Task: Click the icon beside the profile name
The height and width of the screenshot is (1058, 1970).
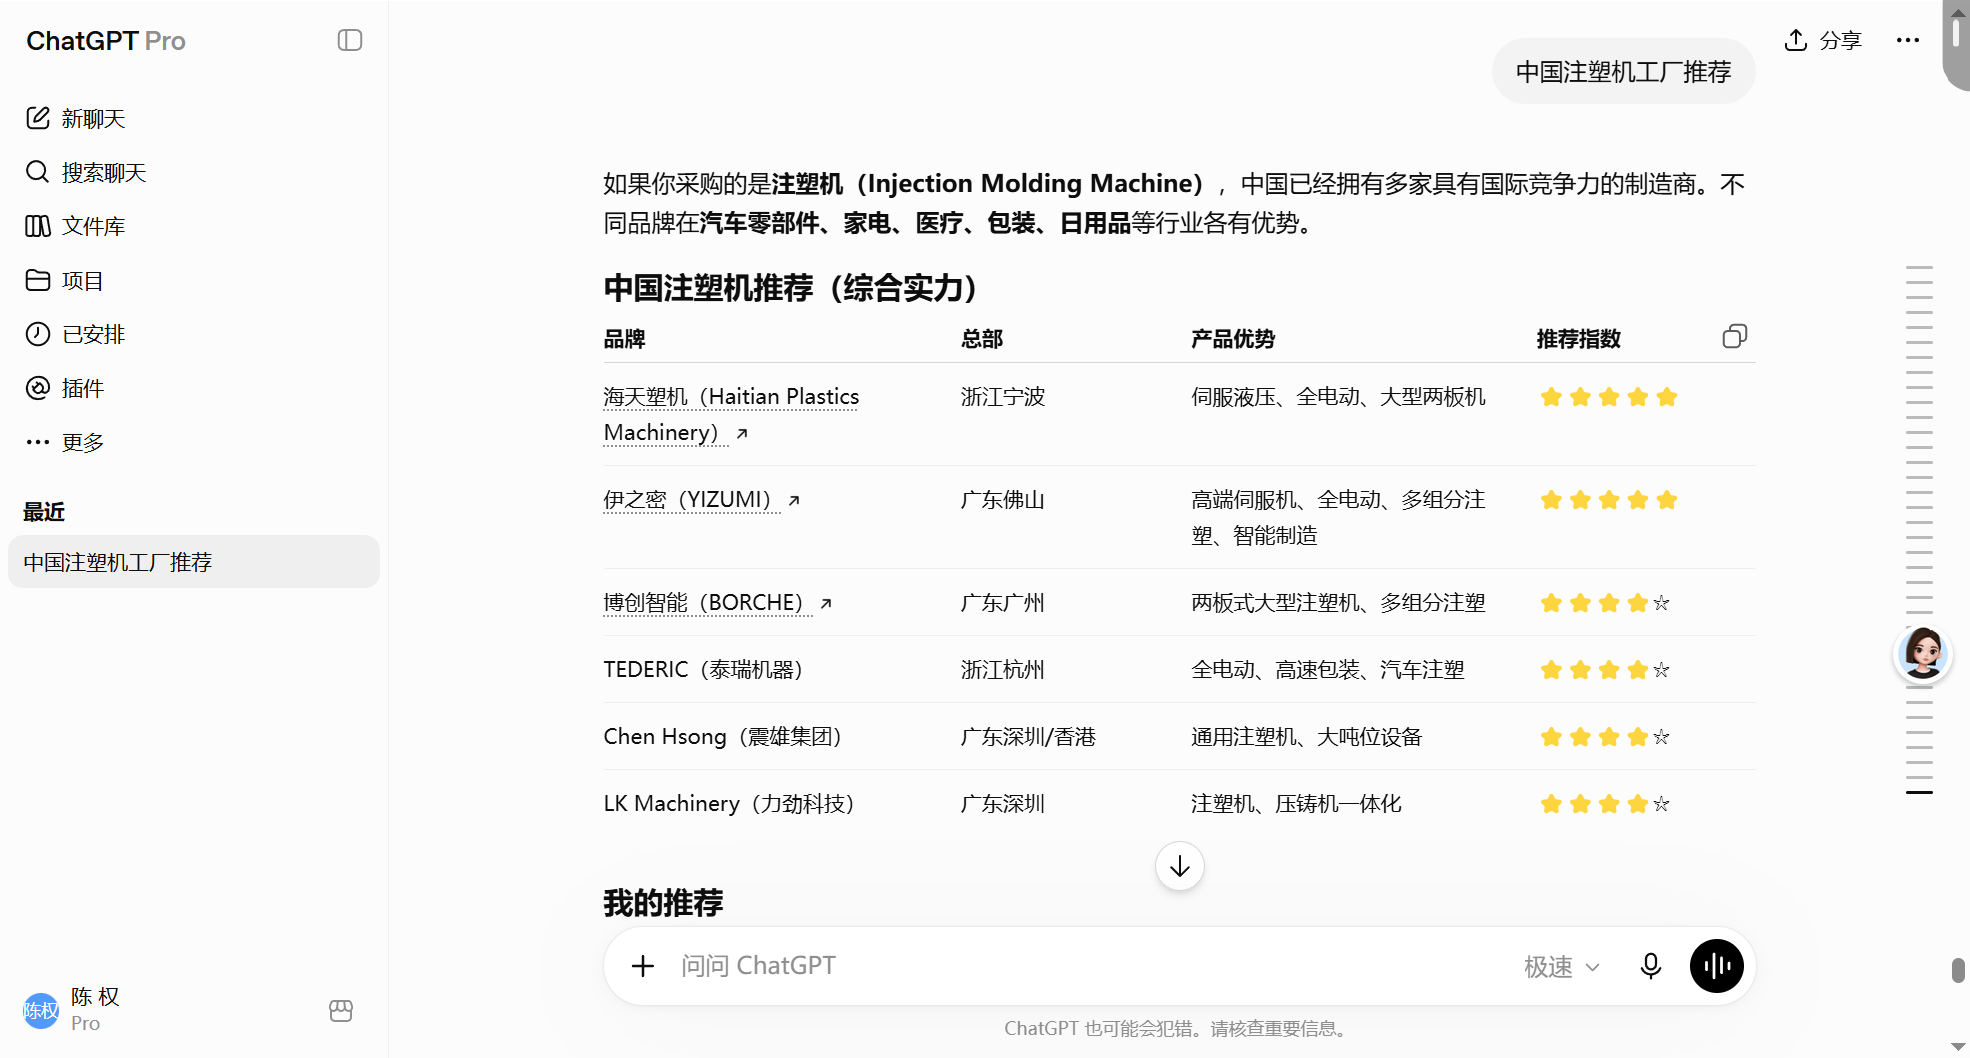Action: click(341, 1010)
